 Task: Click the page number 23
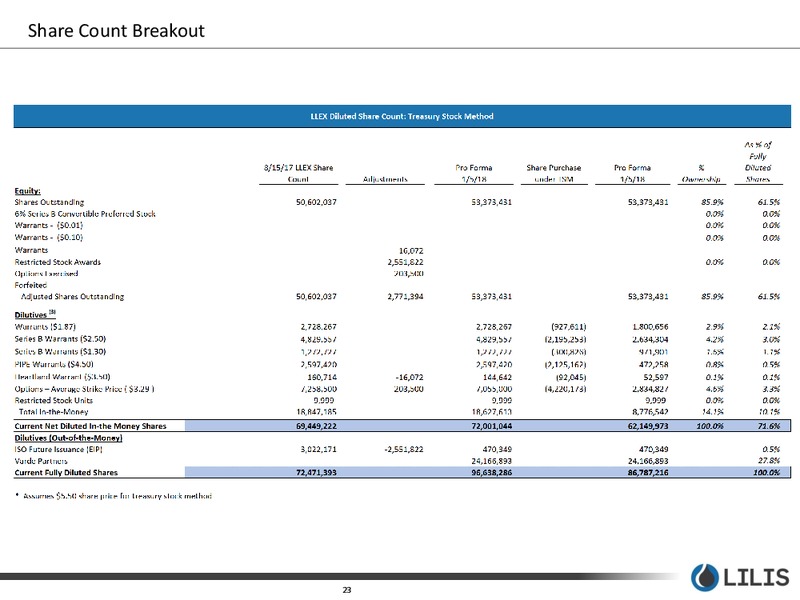pyautogui.click(x=347, y=590)
